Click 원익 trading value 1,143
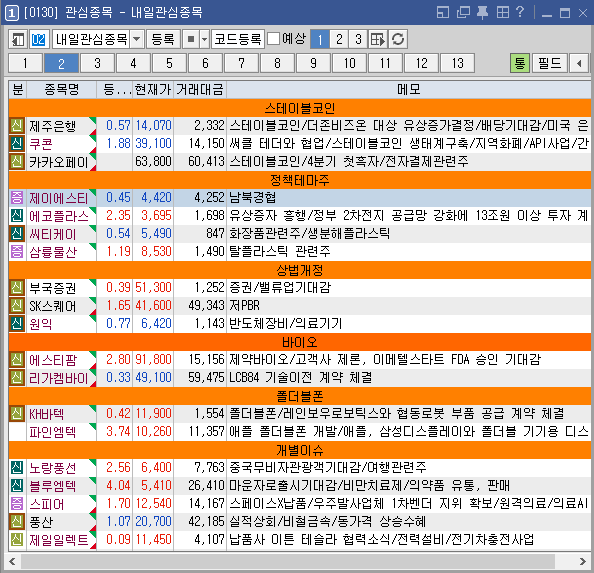Screen dimensions: 594x573 (x=209, y=323)
